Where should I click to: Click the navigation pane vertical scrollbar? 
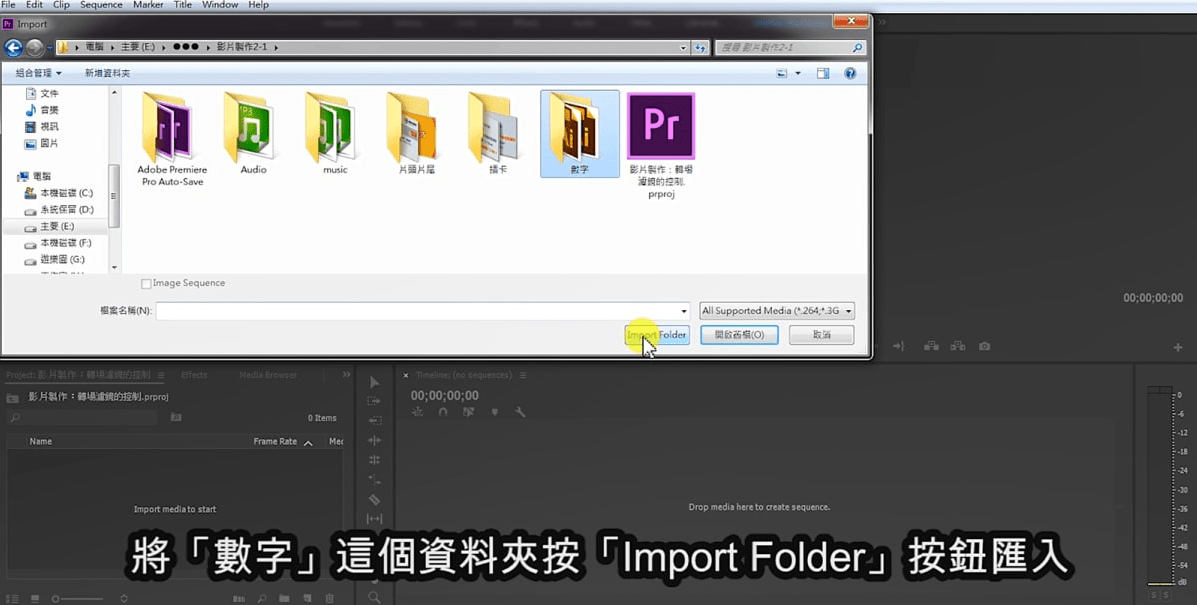point(115,196)
